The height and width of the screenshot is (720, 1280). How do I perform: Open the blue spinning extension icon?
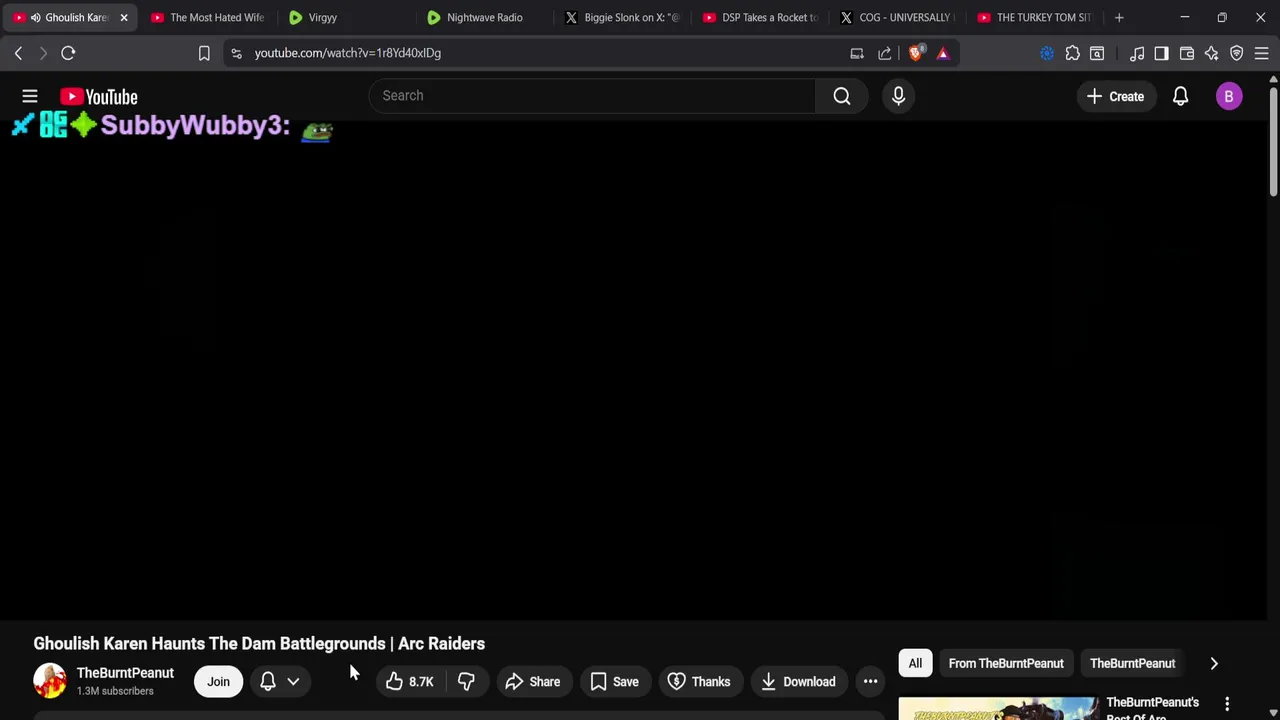(x=1047, y=53)
